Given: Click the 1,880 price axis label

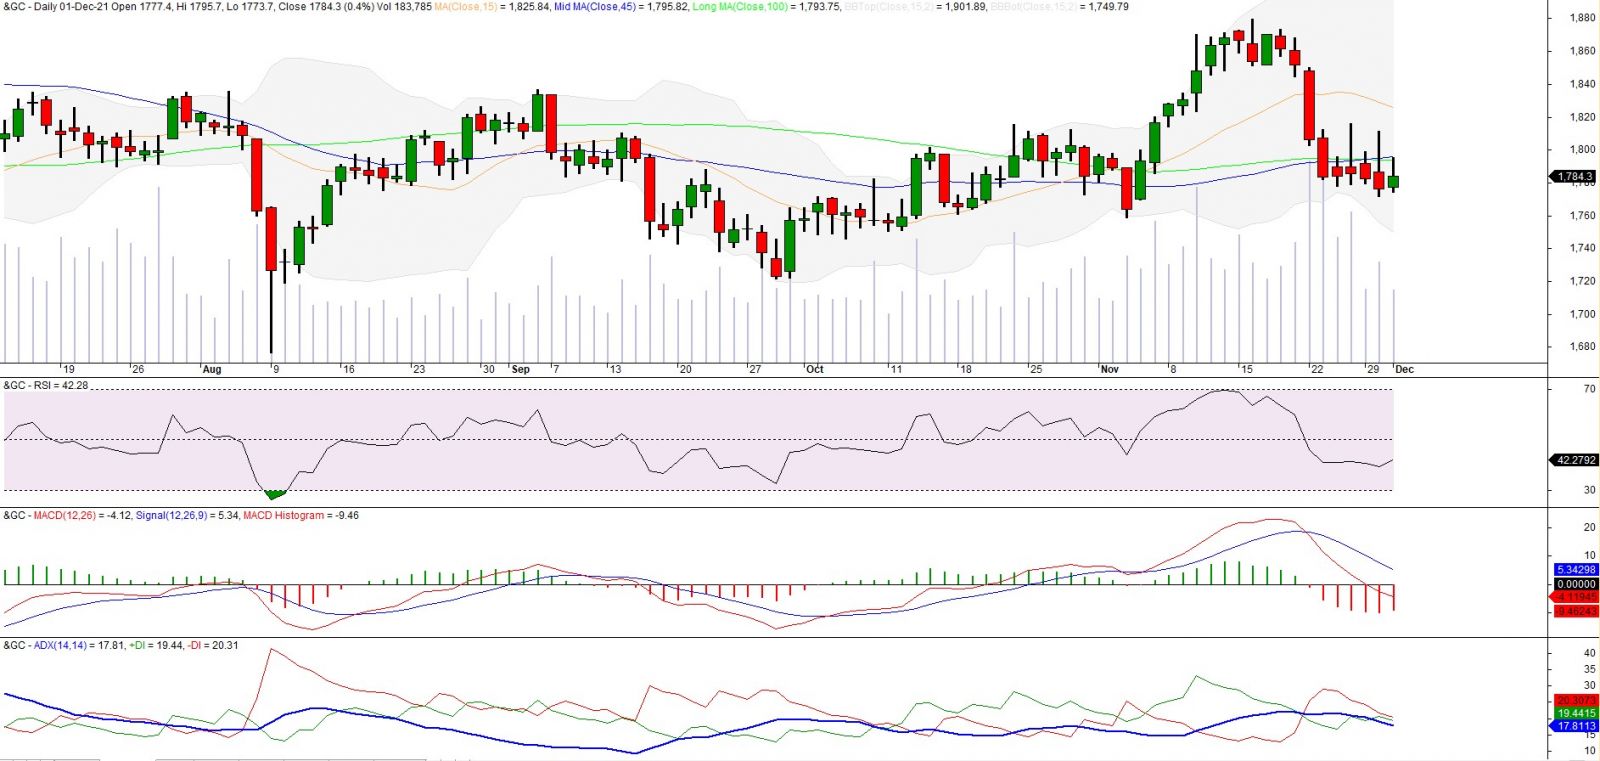Looking at the screenshot, I should point(1582,18).
